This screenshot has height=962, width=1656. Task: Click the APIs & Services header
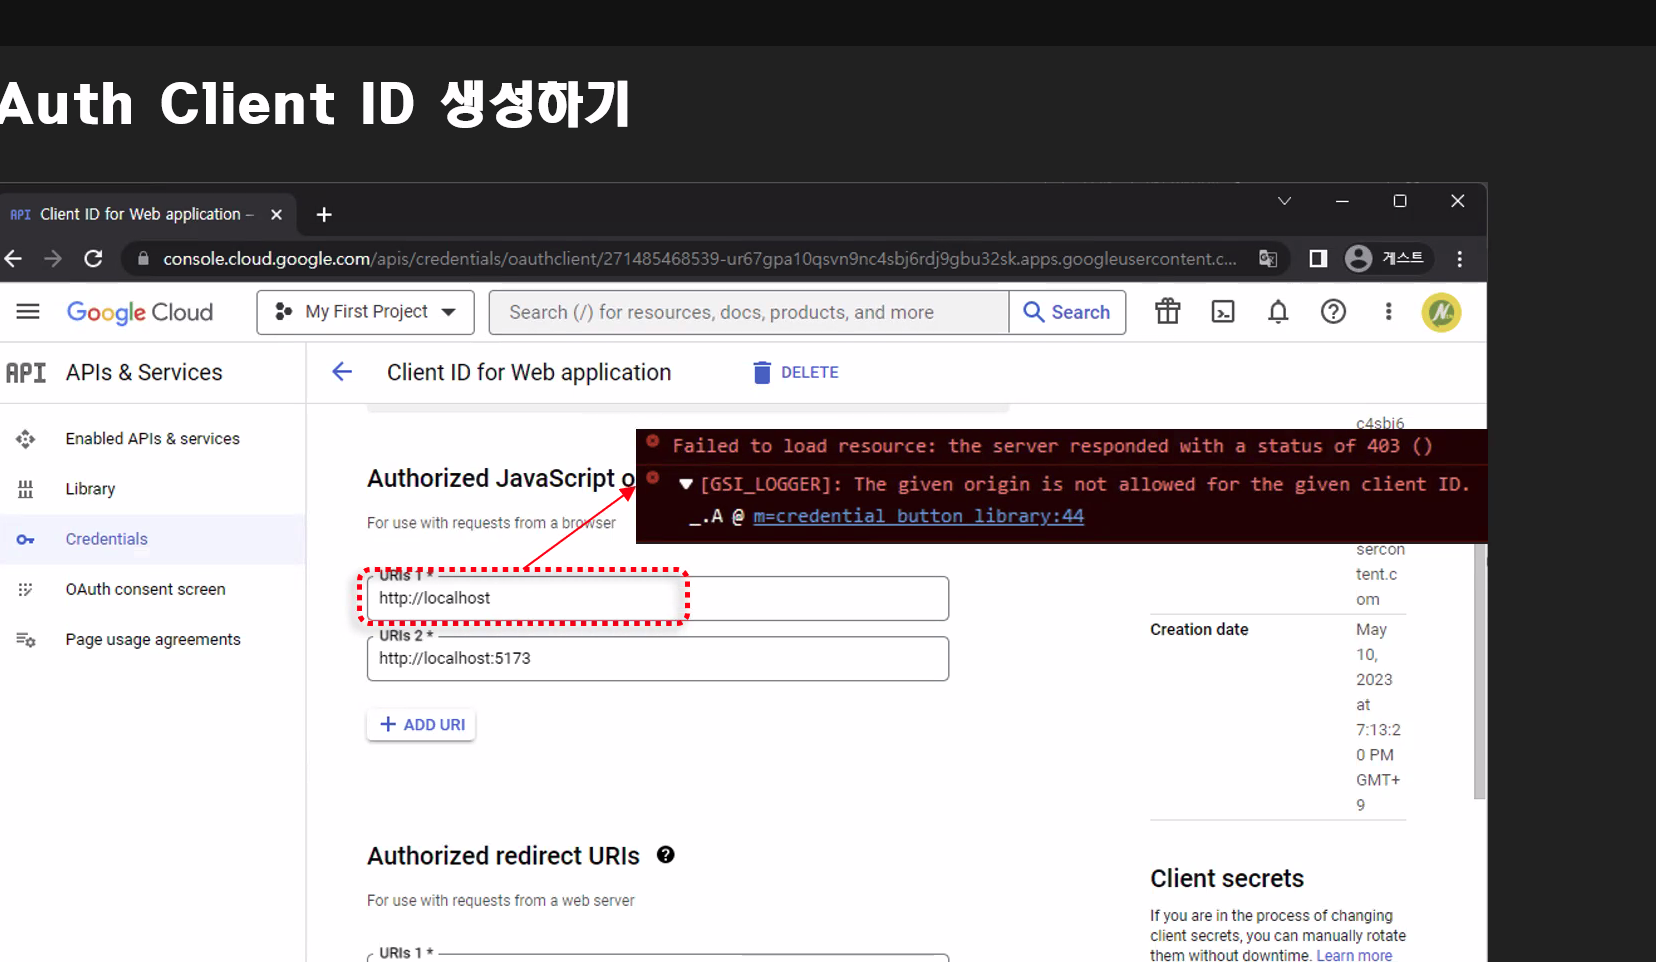coord(144,373)
